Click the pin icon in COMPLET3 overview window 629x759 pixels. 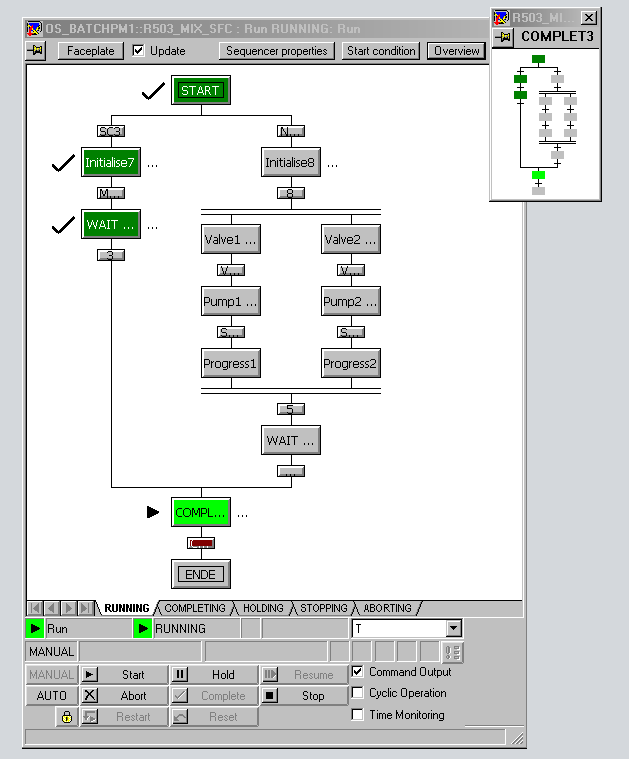(504, 37)
